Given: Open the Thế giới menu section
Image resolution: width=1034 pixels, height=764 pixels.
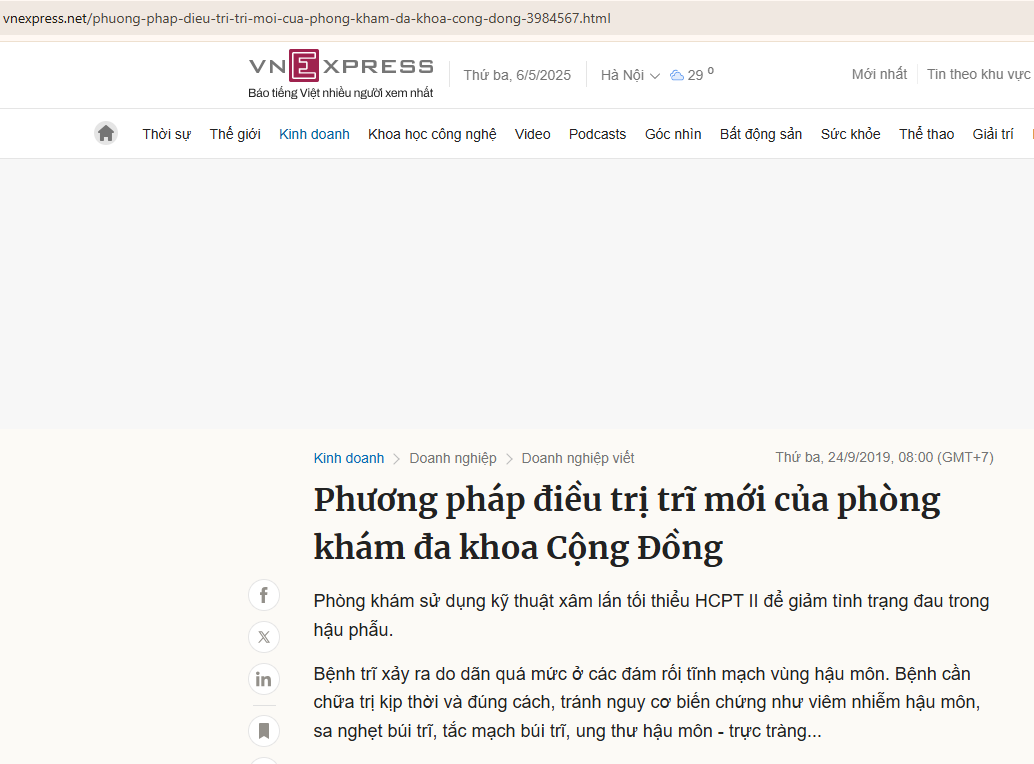Looking at the screenshot, I should click(x=235, y=134).
